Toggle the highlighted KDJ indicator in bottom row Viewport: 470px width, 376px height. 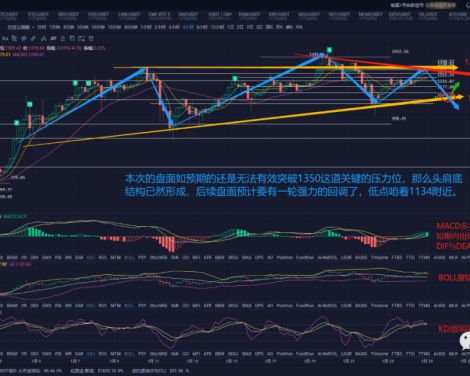(x=91, y=353)
